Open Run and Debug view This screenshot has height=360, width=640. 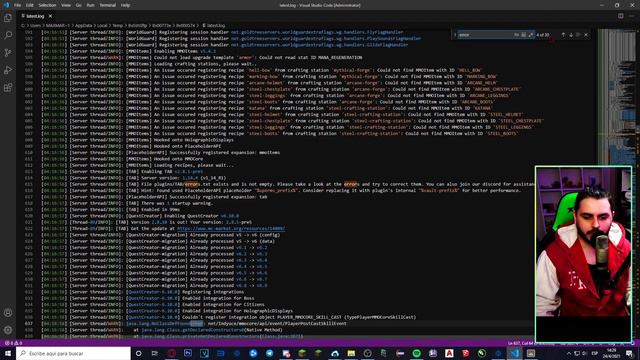tap(8, 70)
